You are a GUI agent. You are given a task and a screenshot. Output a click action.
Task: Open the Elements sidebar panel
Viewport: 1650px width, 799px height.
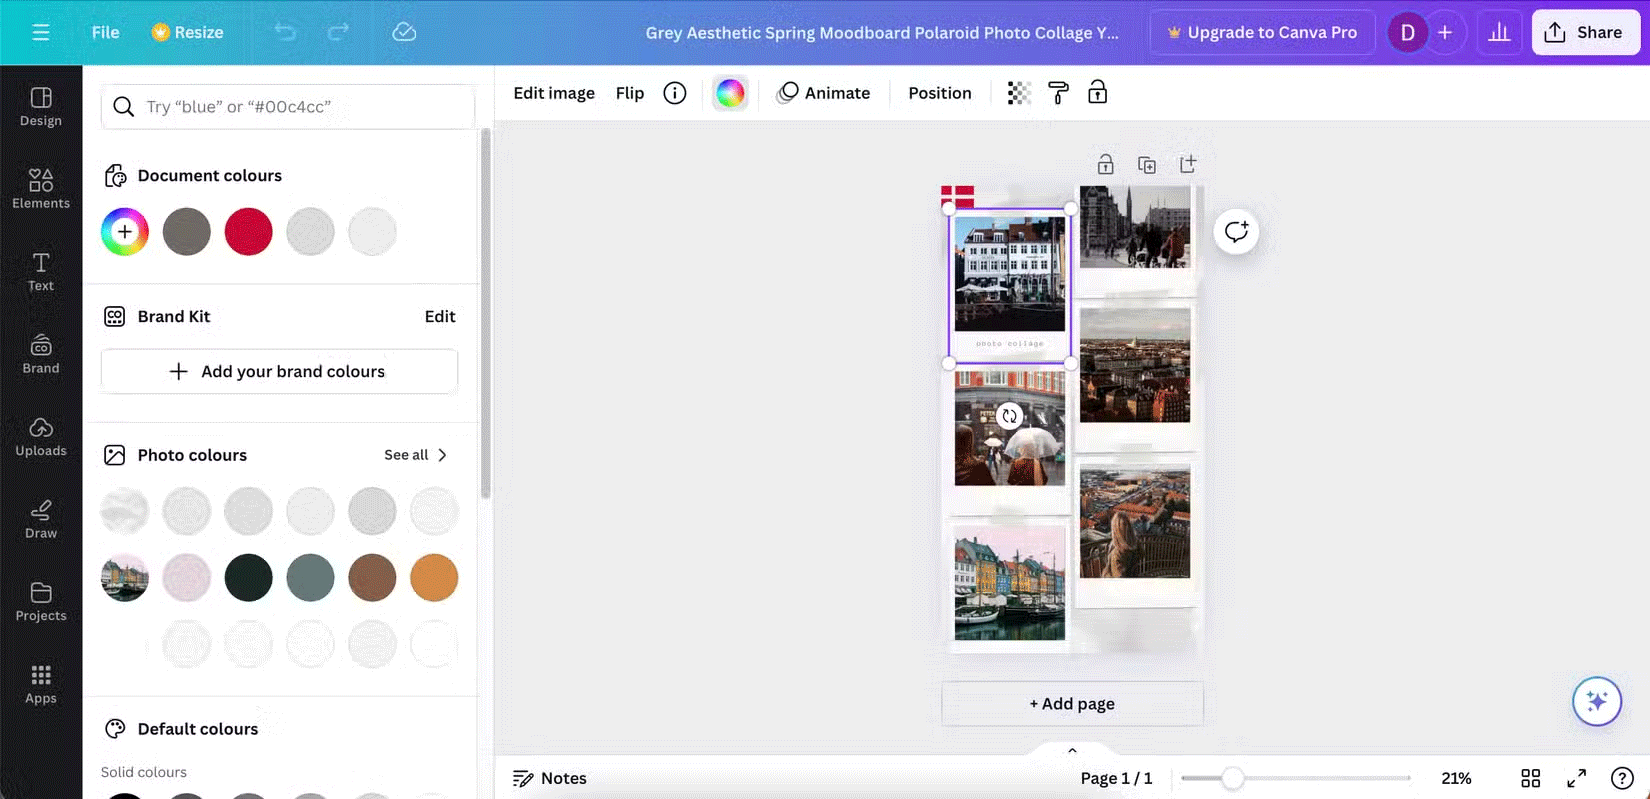tap(41, 189)
